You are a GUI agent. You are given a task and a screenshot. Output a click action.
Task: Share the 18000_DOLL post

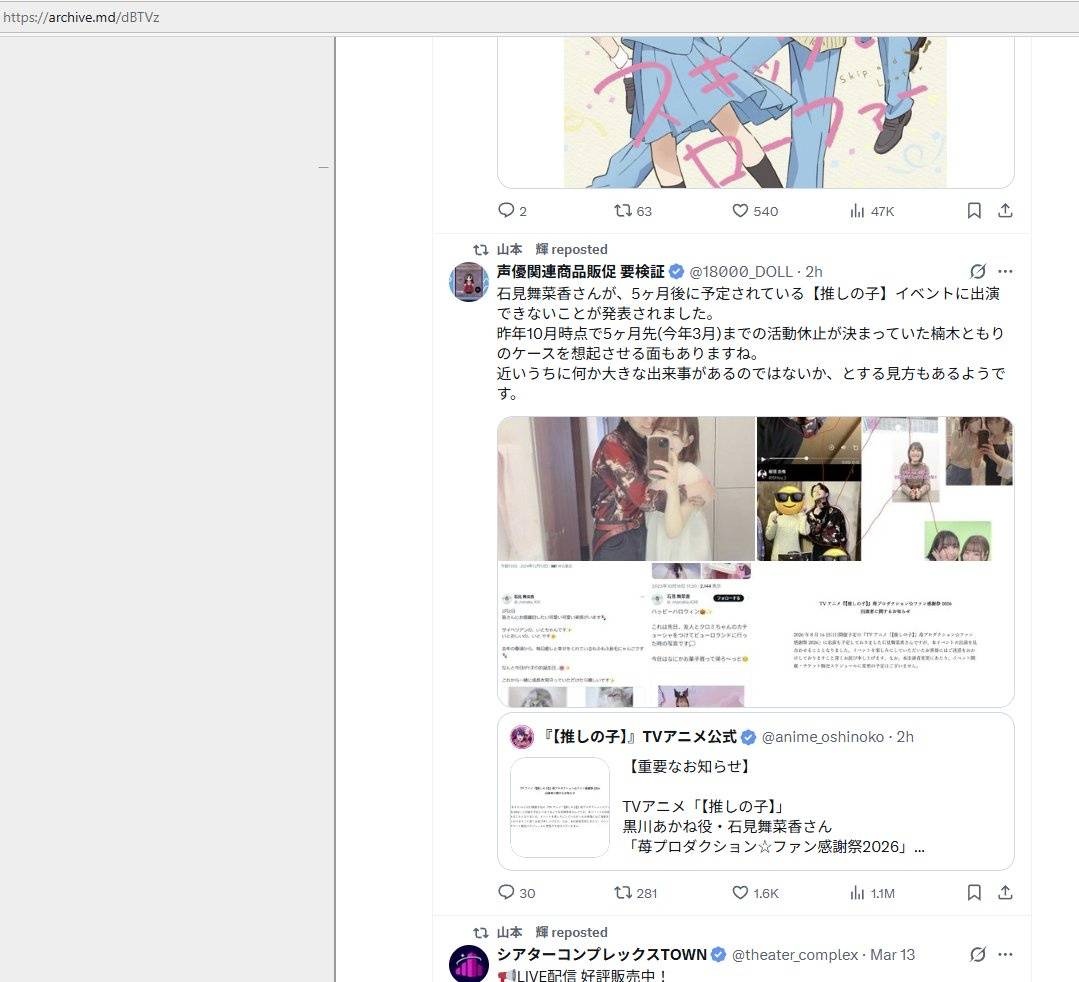coord(1005,892)
